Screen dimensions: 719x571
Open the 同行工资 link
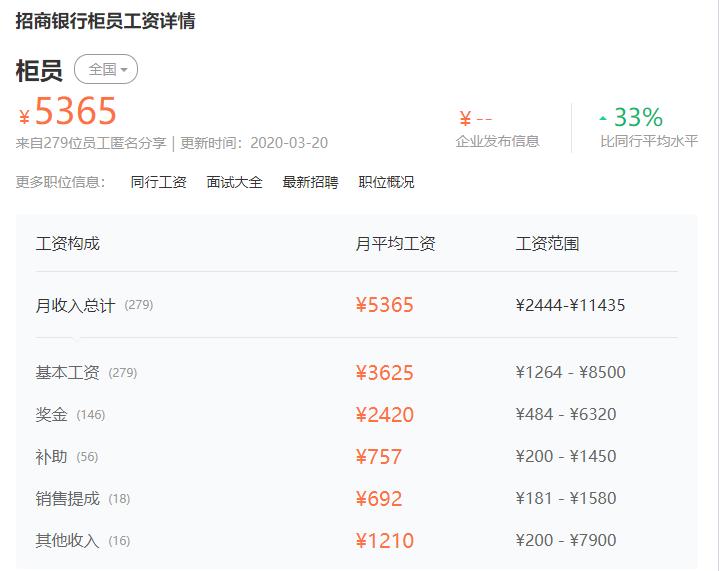tap(158, 182)
